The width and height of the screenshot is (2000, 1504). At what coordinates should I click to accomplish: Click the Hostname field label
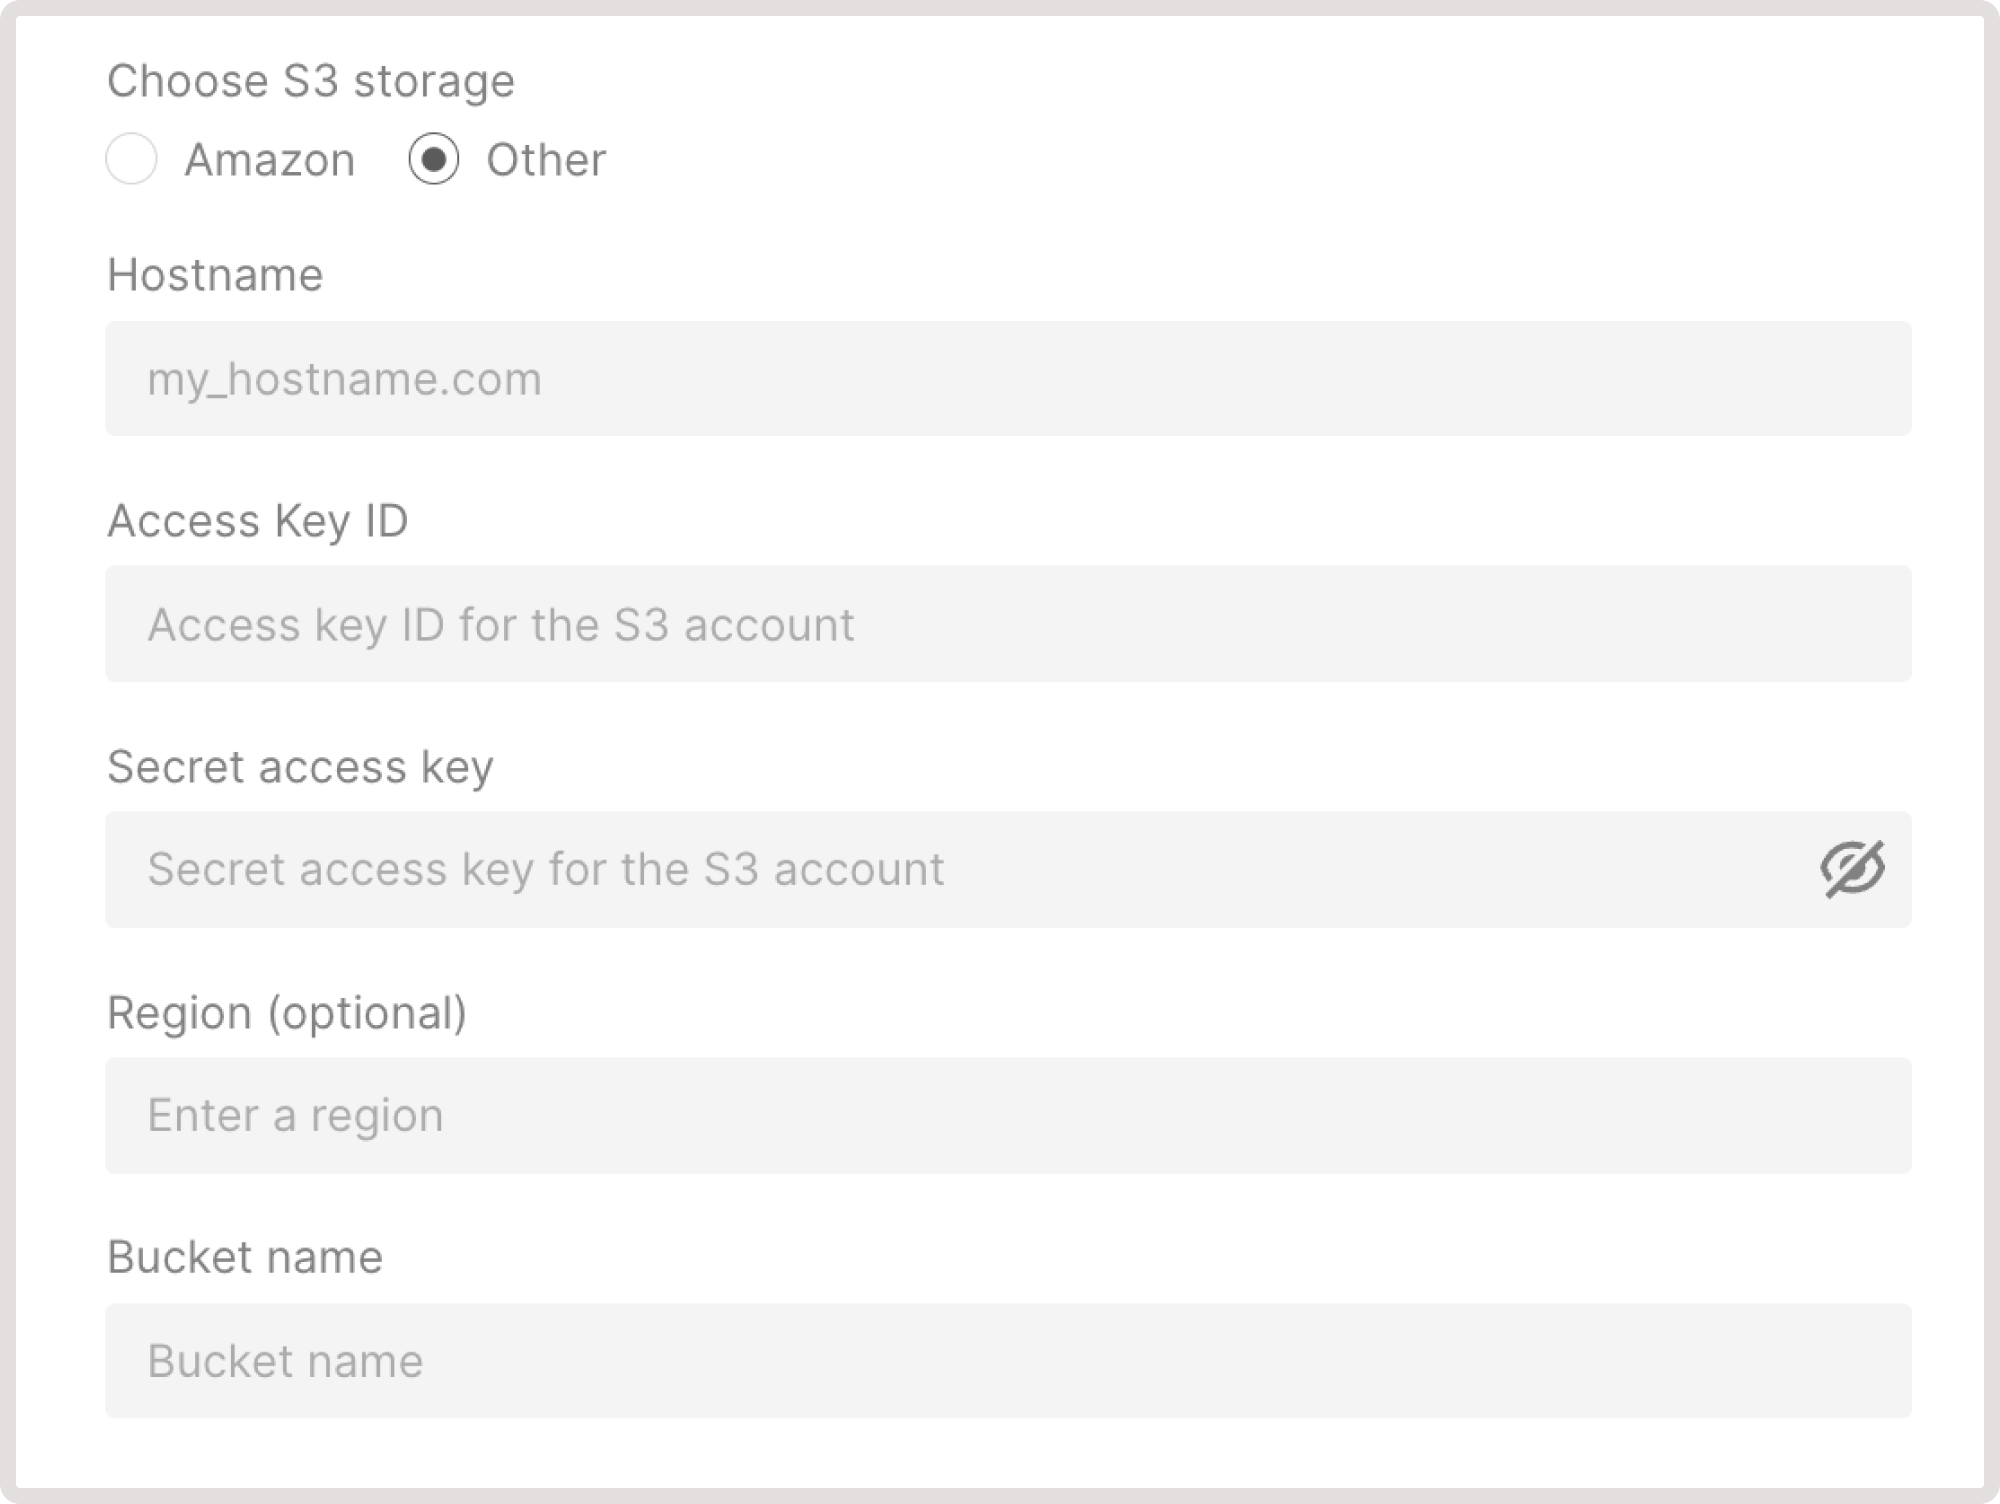coord(215,274)
